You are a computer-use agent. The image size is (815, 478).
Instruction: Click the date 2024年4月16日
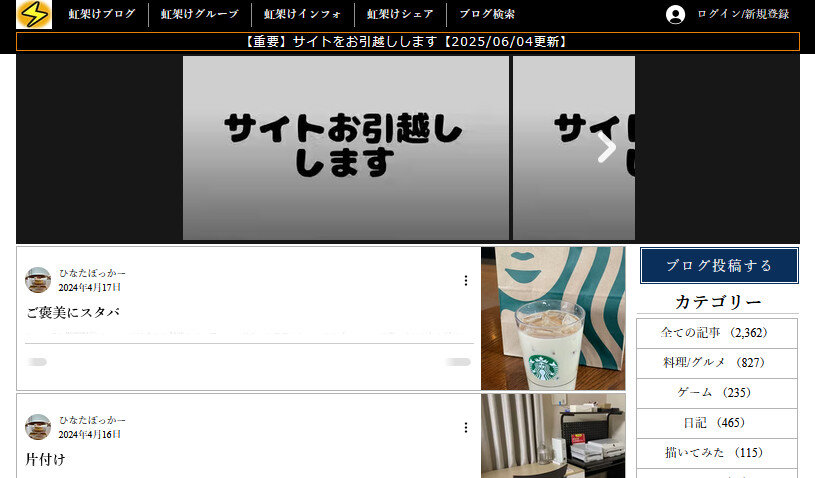[x=89, y=434]
